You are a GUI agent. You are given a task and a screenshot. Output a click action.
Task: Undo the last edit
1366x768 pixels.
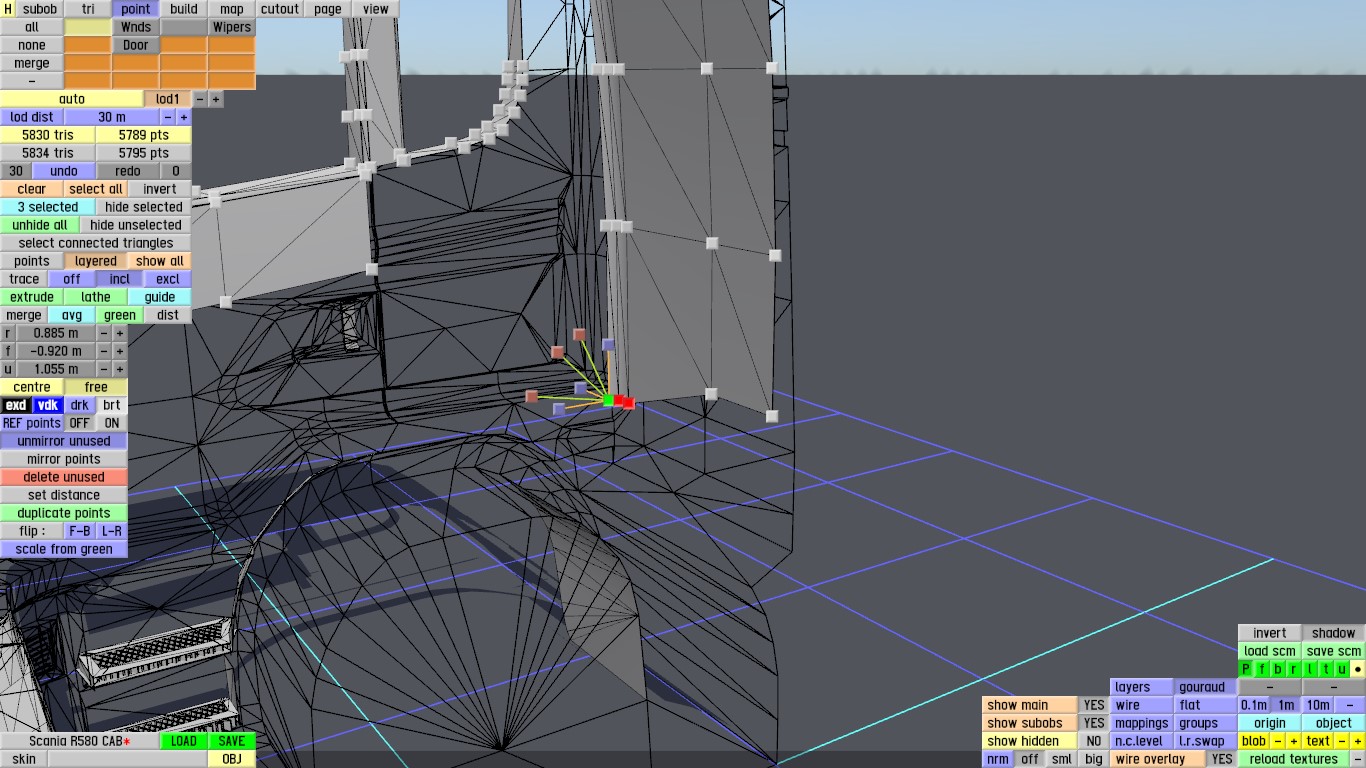[64, 171]
